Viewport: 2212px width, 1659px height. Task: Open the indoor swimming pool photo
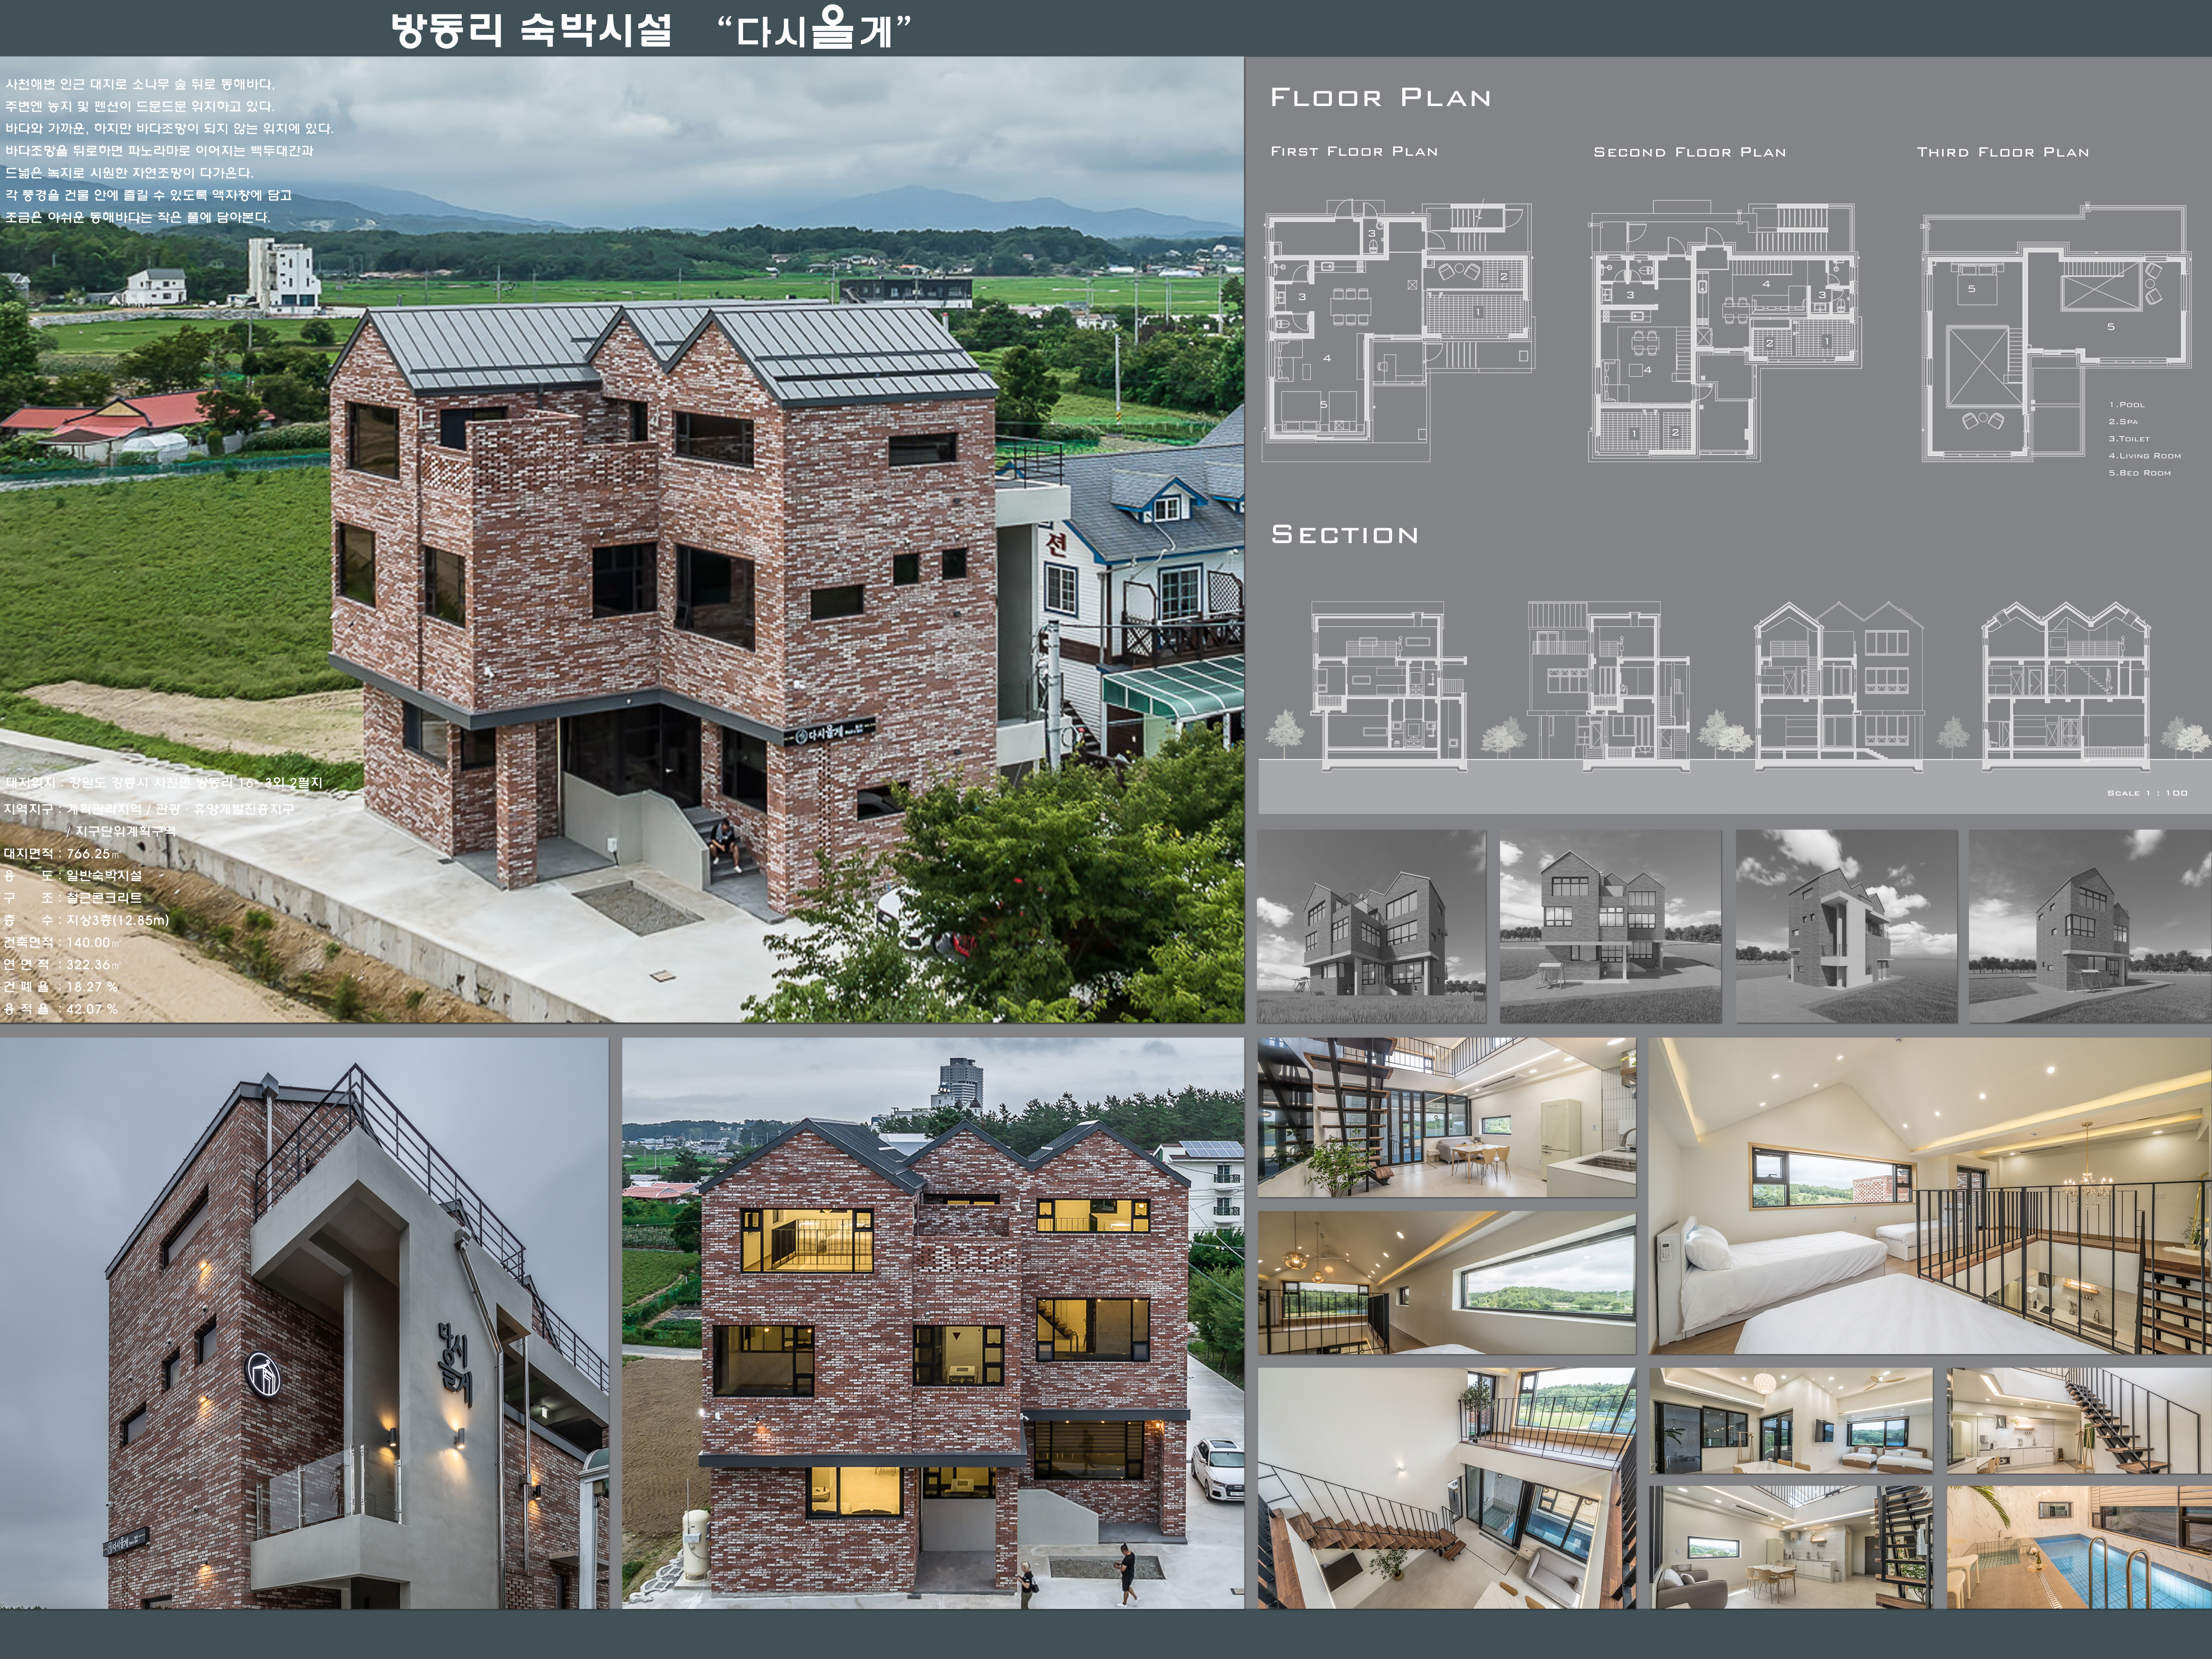[2079, 1547]
